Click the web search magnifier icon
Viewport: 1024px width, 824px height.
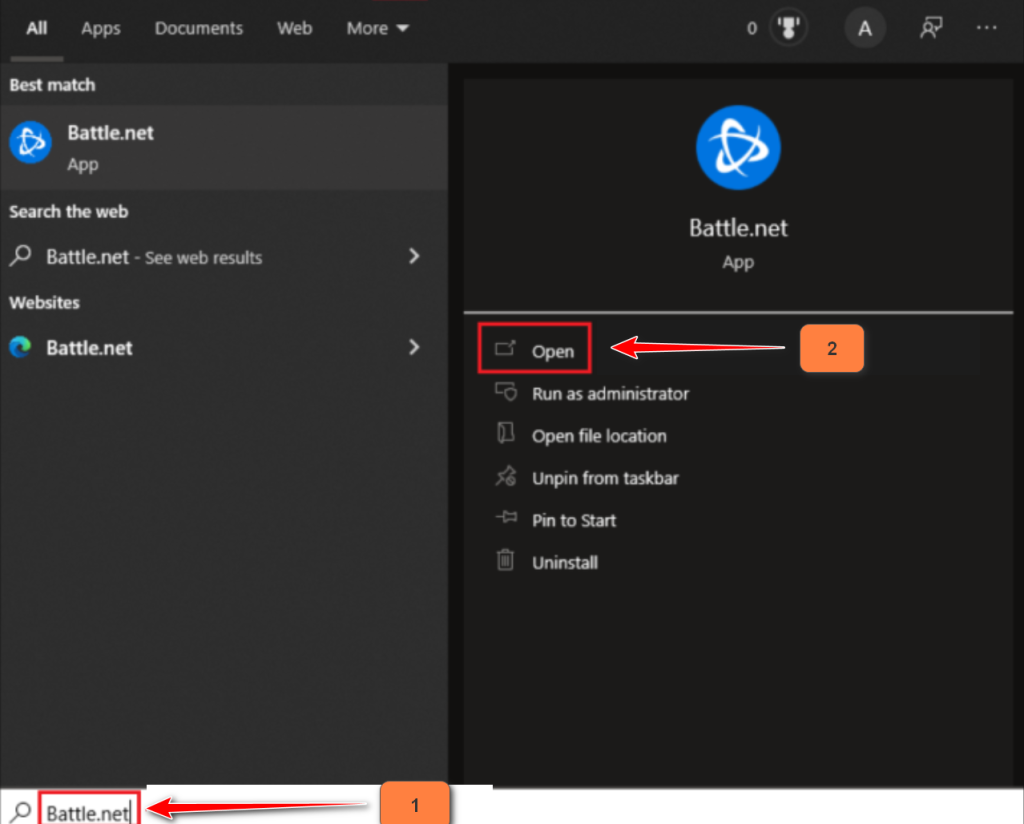click(21, 255)
